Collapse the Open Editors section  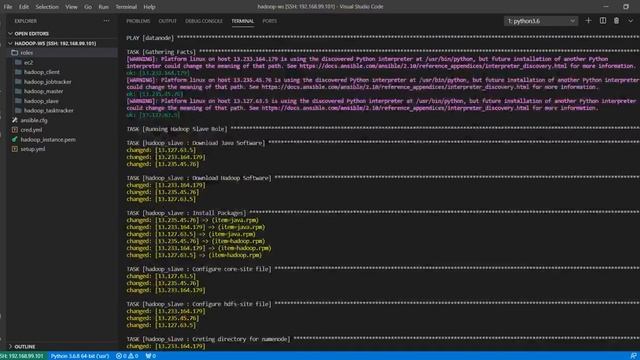pyautogui.click(x=61, y=33)
